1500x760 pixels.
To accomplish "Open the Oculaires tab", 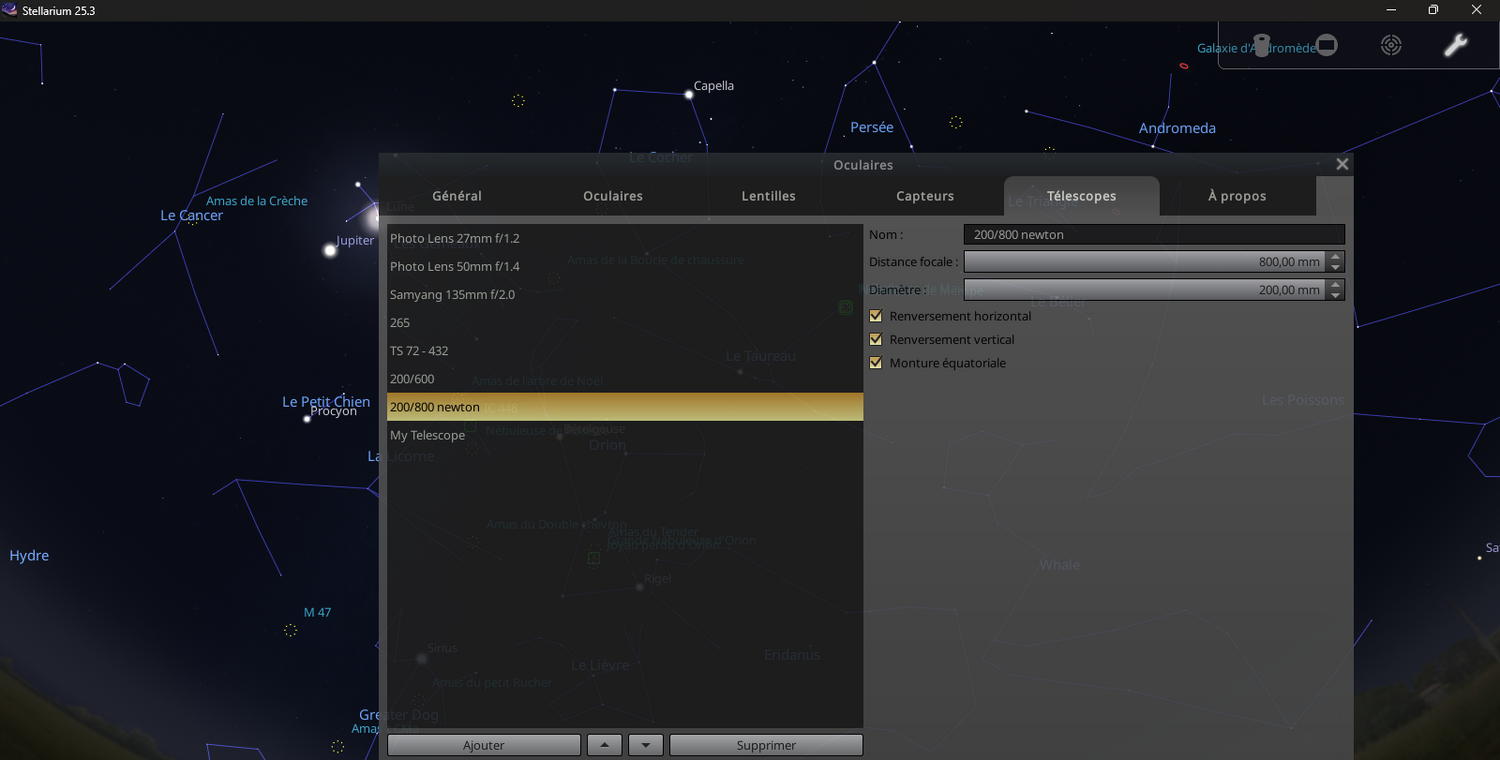I will pos(613,196).
